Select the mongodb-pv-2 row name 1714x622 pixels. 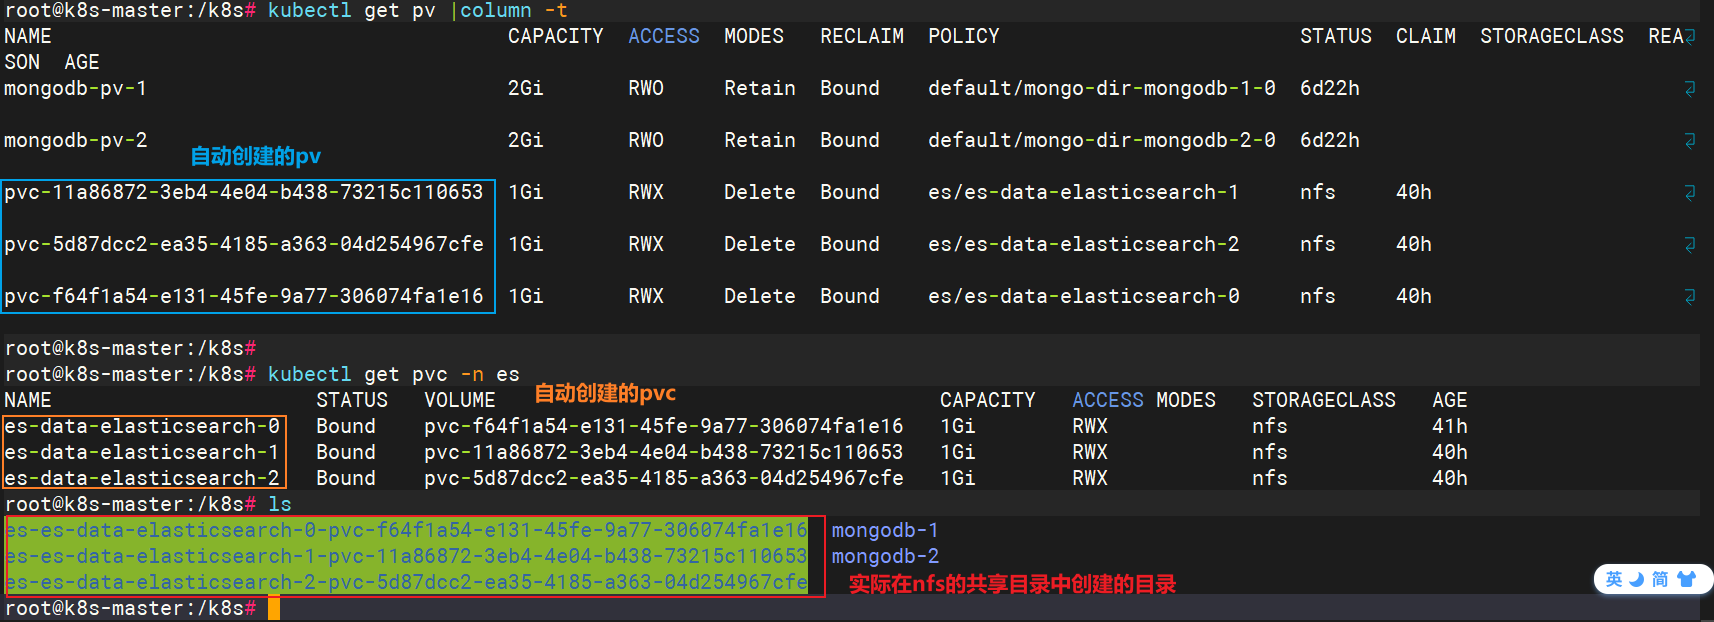[x=76, y=140]
